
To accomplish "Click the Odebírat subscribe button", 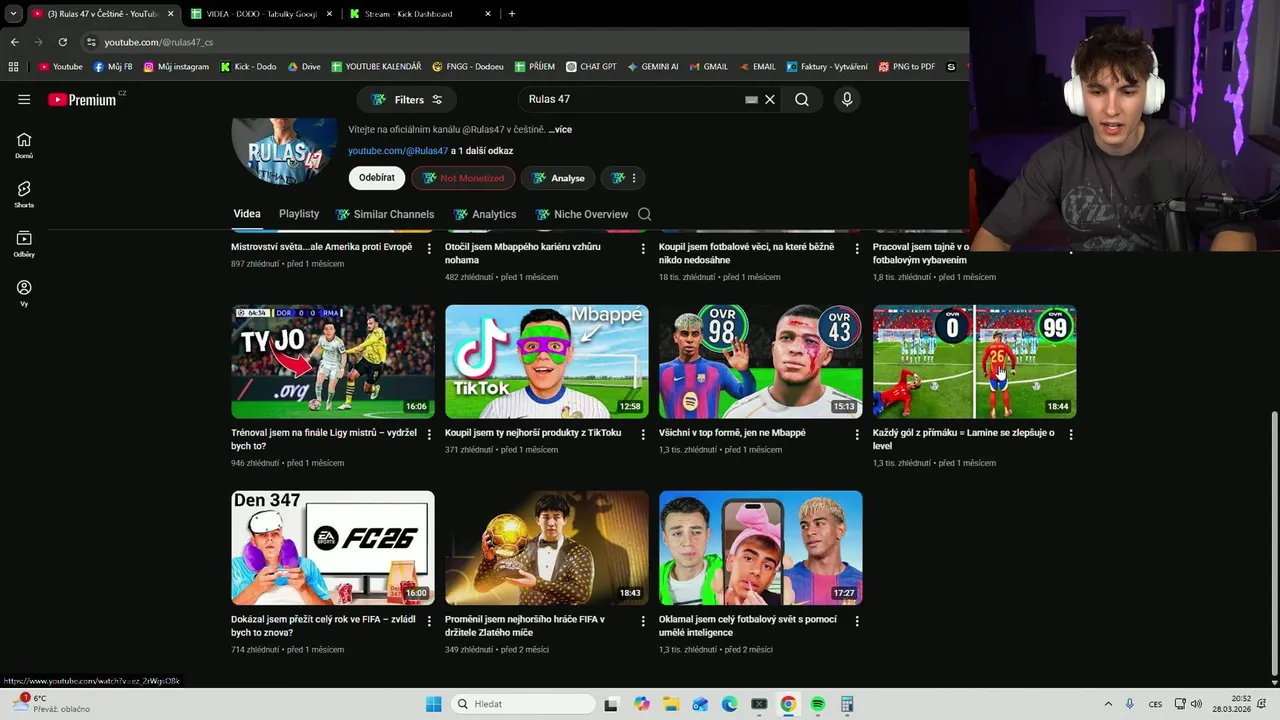I will coord(377,178).
